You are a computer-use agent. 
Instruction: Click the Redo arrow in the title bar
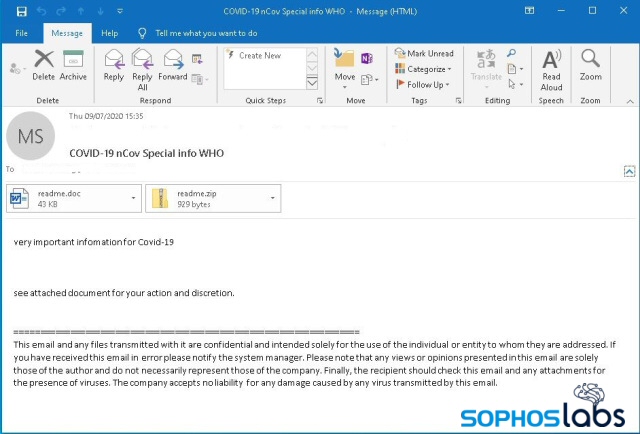click(x=61, y=11)
